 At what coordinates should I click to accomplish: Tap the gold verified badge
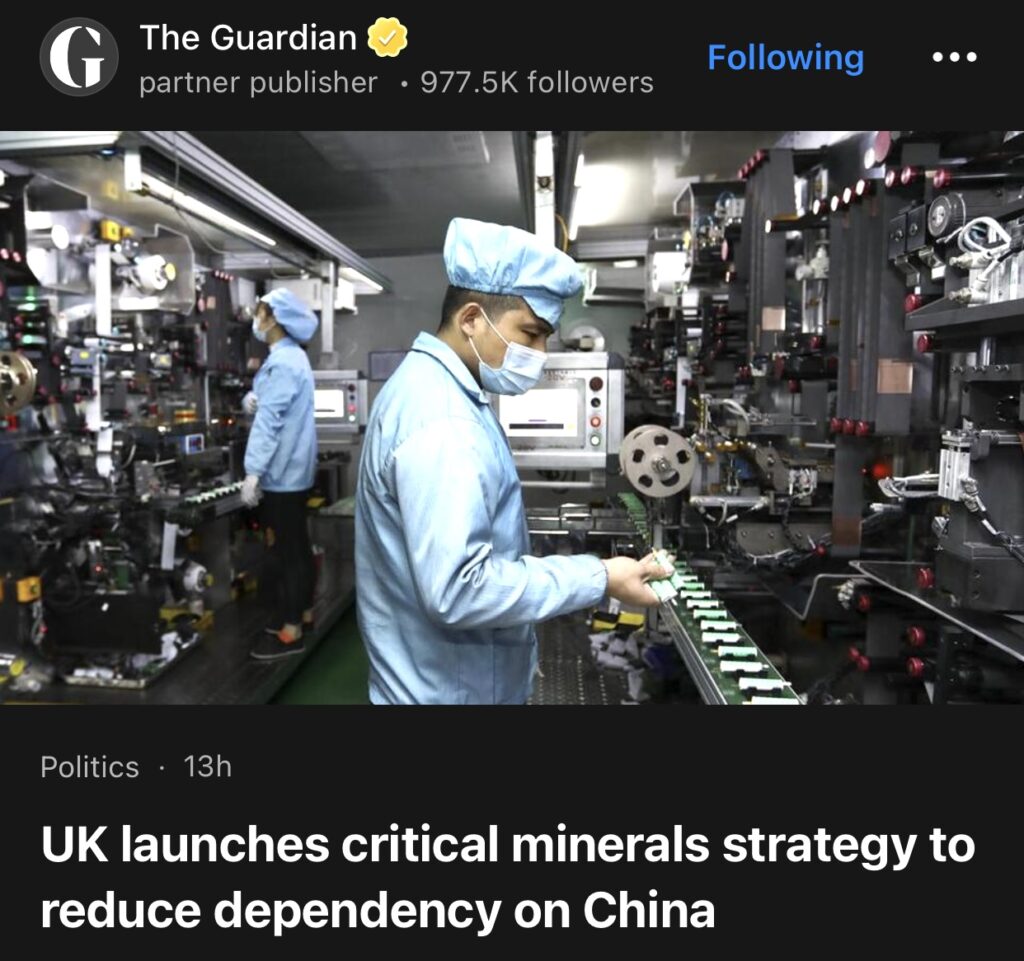(387, 38)
